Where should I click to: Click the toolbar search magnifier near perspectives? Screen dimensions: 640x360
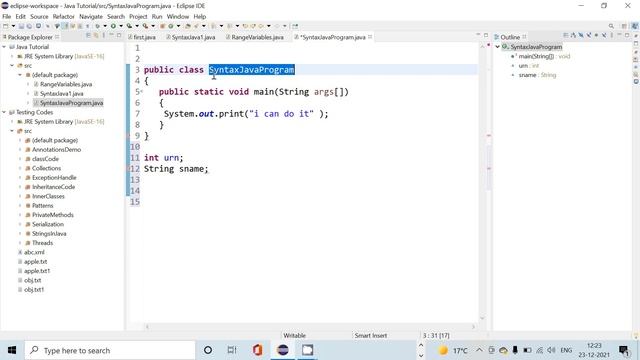point(611,26)
